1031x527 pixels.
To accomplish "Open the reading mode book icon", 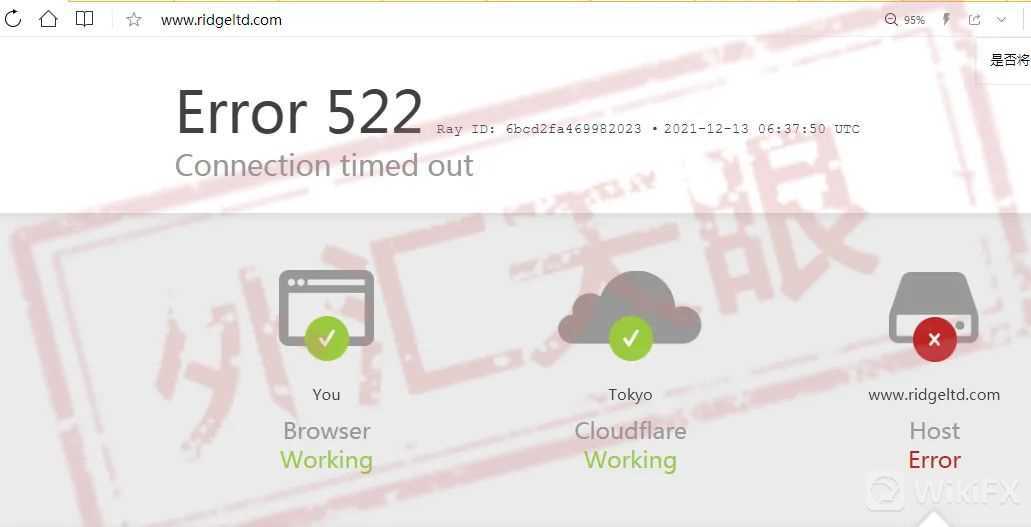I will click(84, 19).
